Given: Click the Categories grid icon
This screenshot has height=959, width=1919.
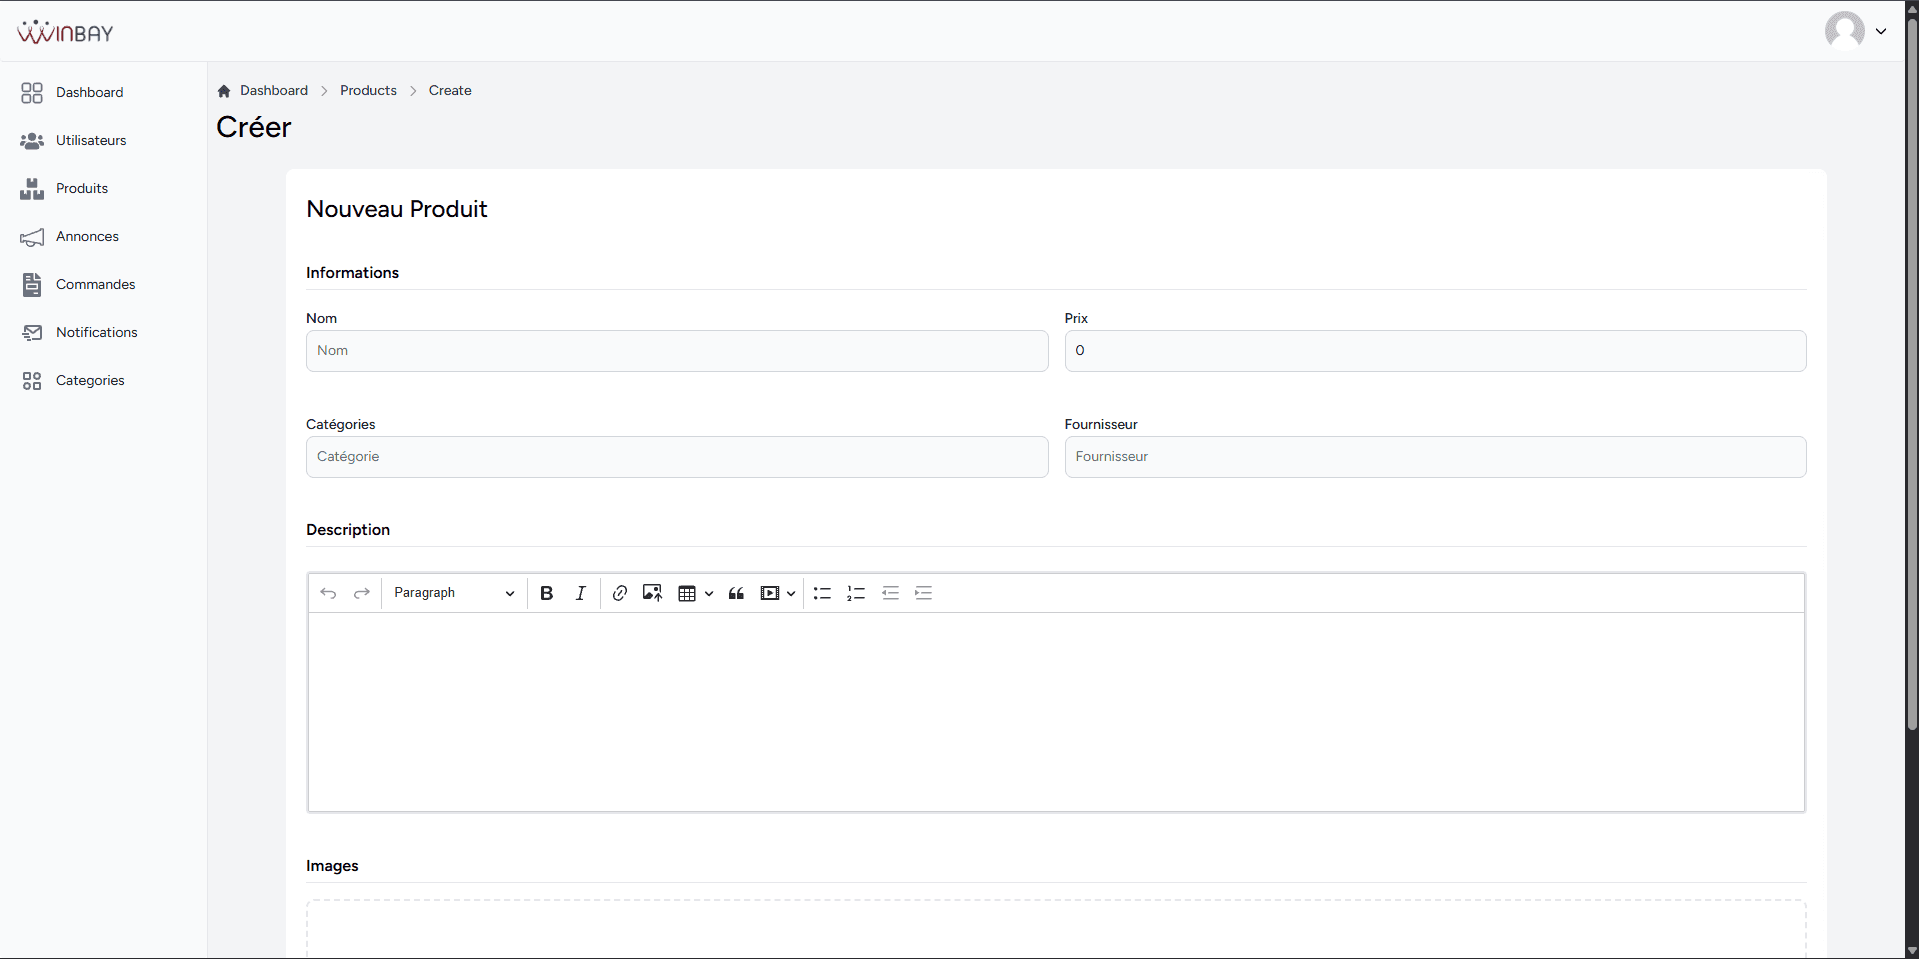Looking at the screenshot, I should tap(32, 381).
